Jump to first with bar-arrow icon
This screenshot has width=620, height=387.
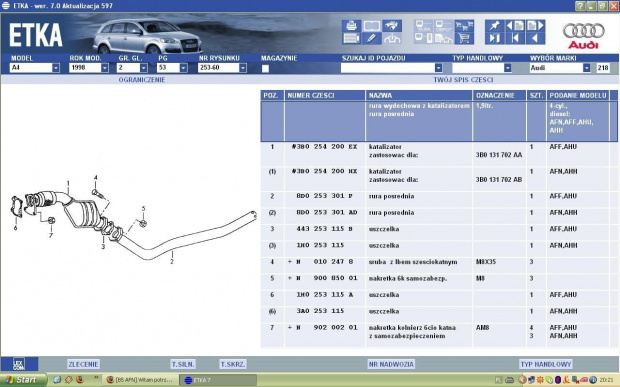click(515, 38)
